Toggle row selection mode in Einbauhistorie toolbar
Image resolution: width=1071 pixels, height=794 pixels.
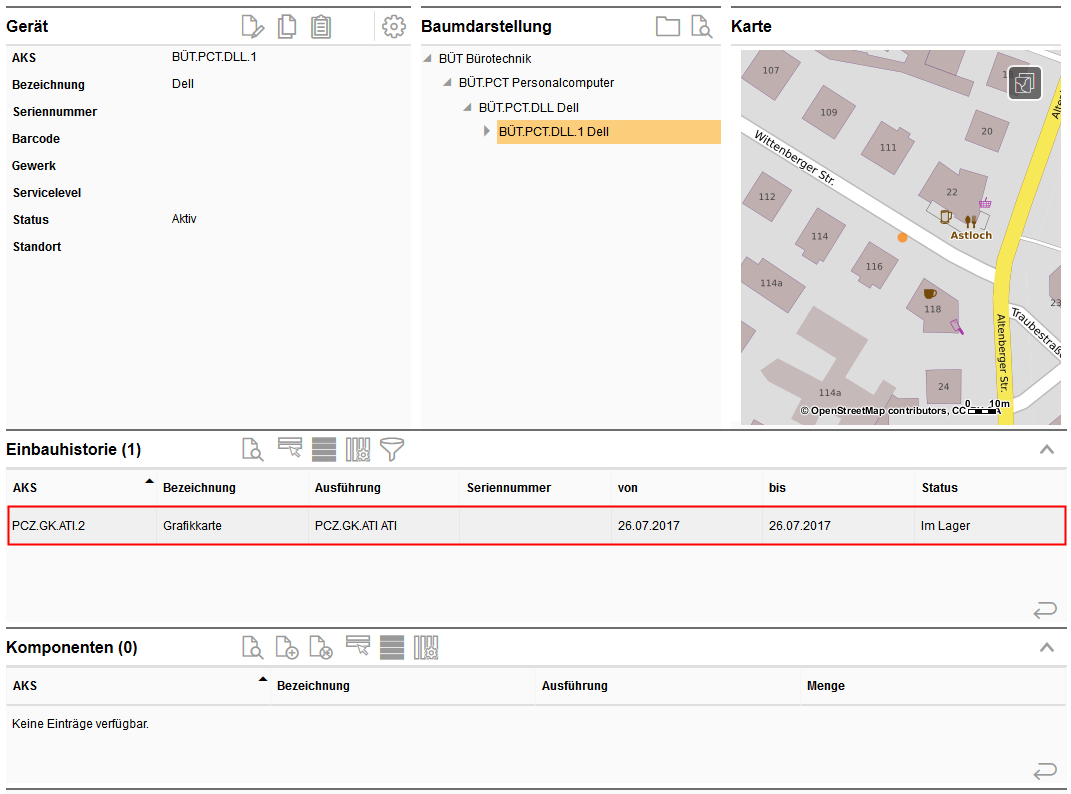tap(290, 450)
